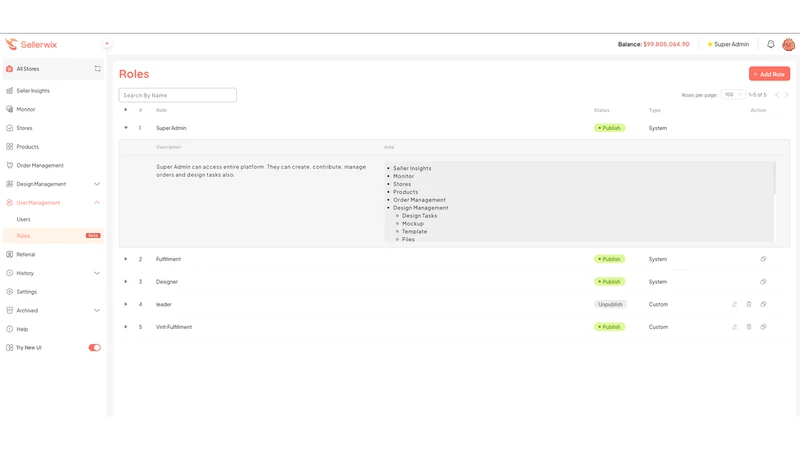Screen dimensions: 800x450
Task: Edit the leader role
Action: tap(735, 305)
